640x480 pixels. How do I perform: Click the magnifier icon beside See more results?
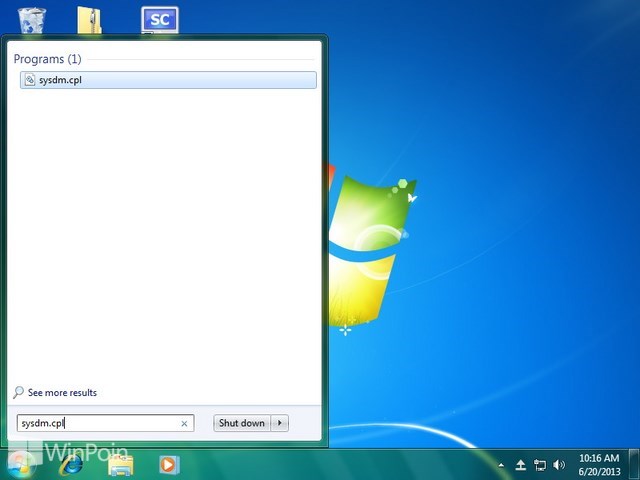(18, 393)
